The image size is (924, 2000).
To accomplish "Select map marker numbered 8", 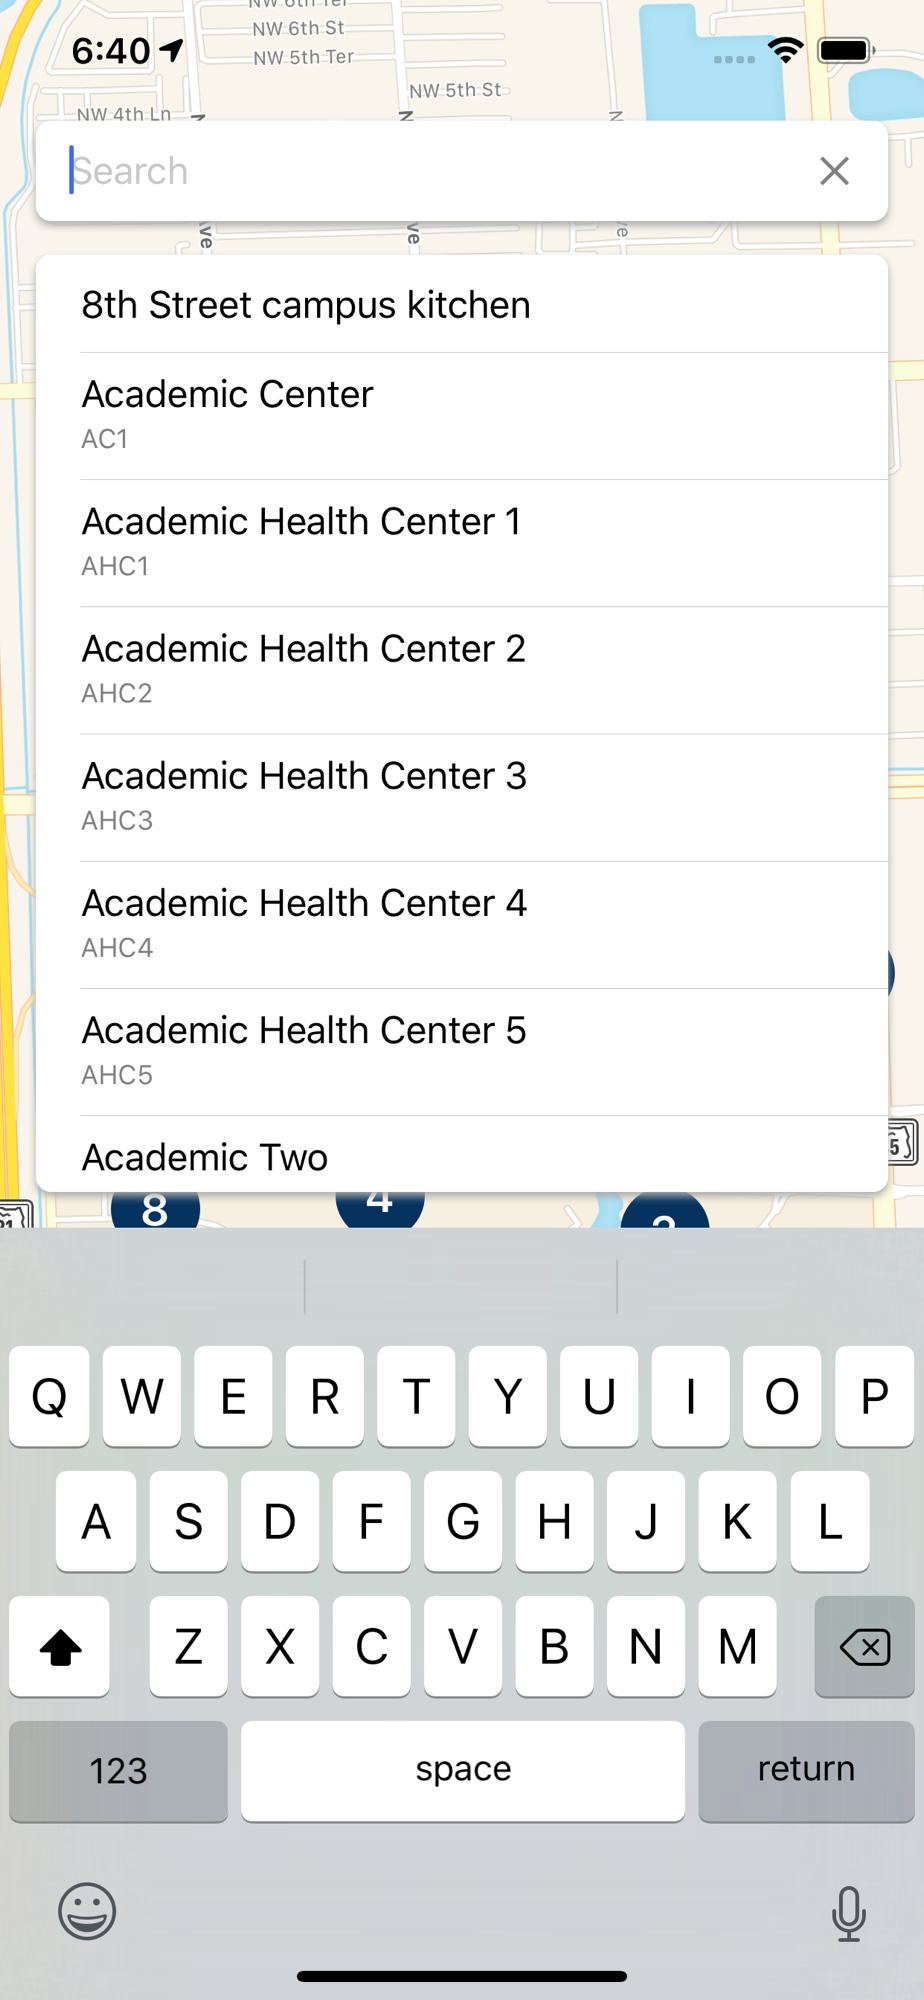I will pos(155,1209).
